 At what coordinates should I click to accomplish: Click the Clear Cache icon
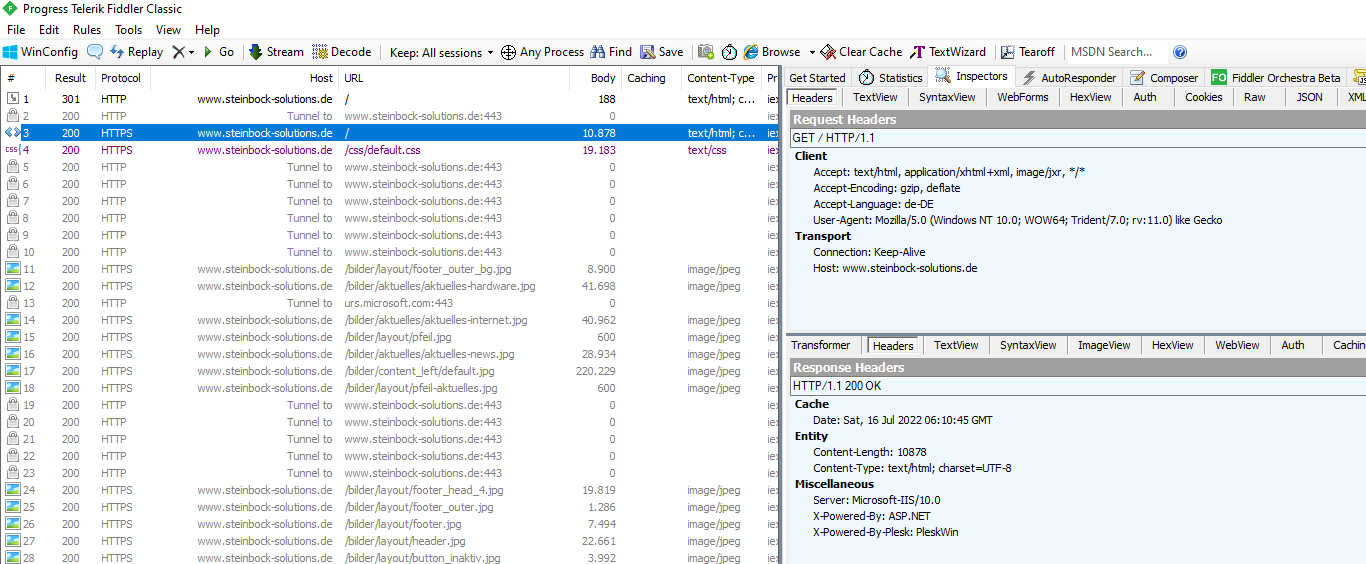(828, 52)
